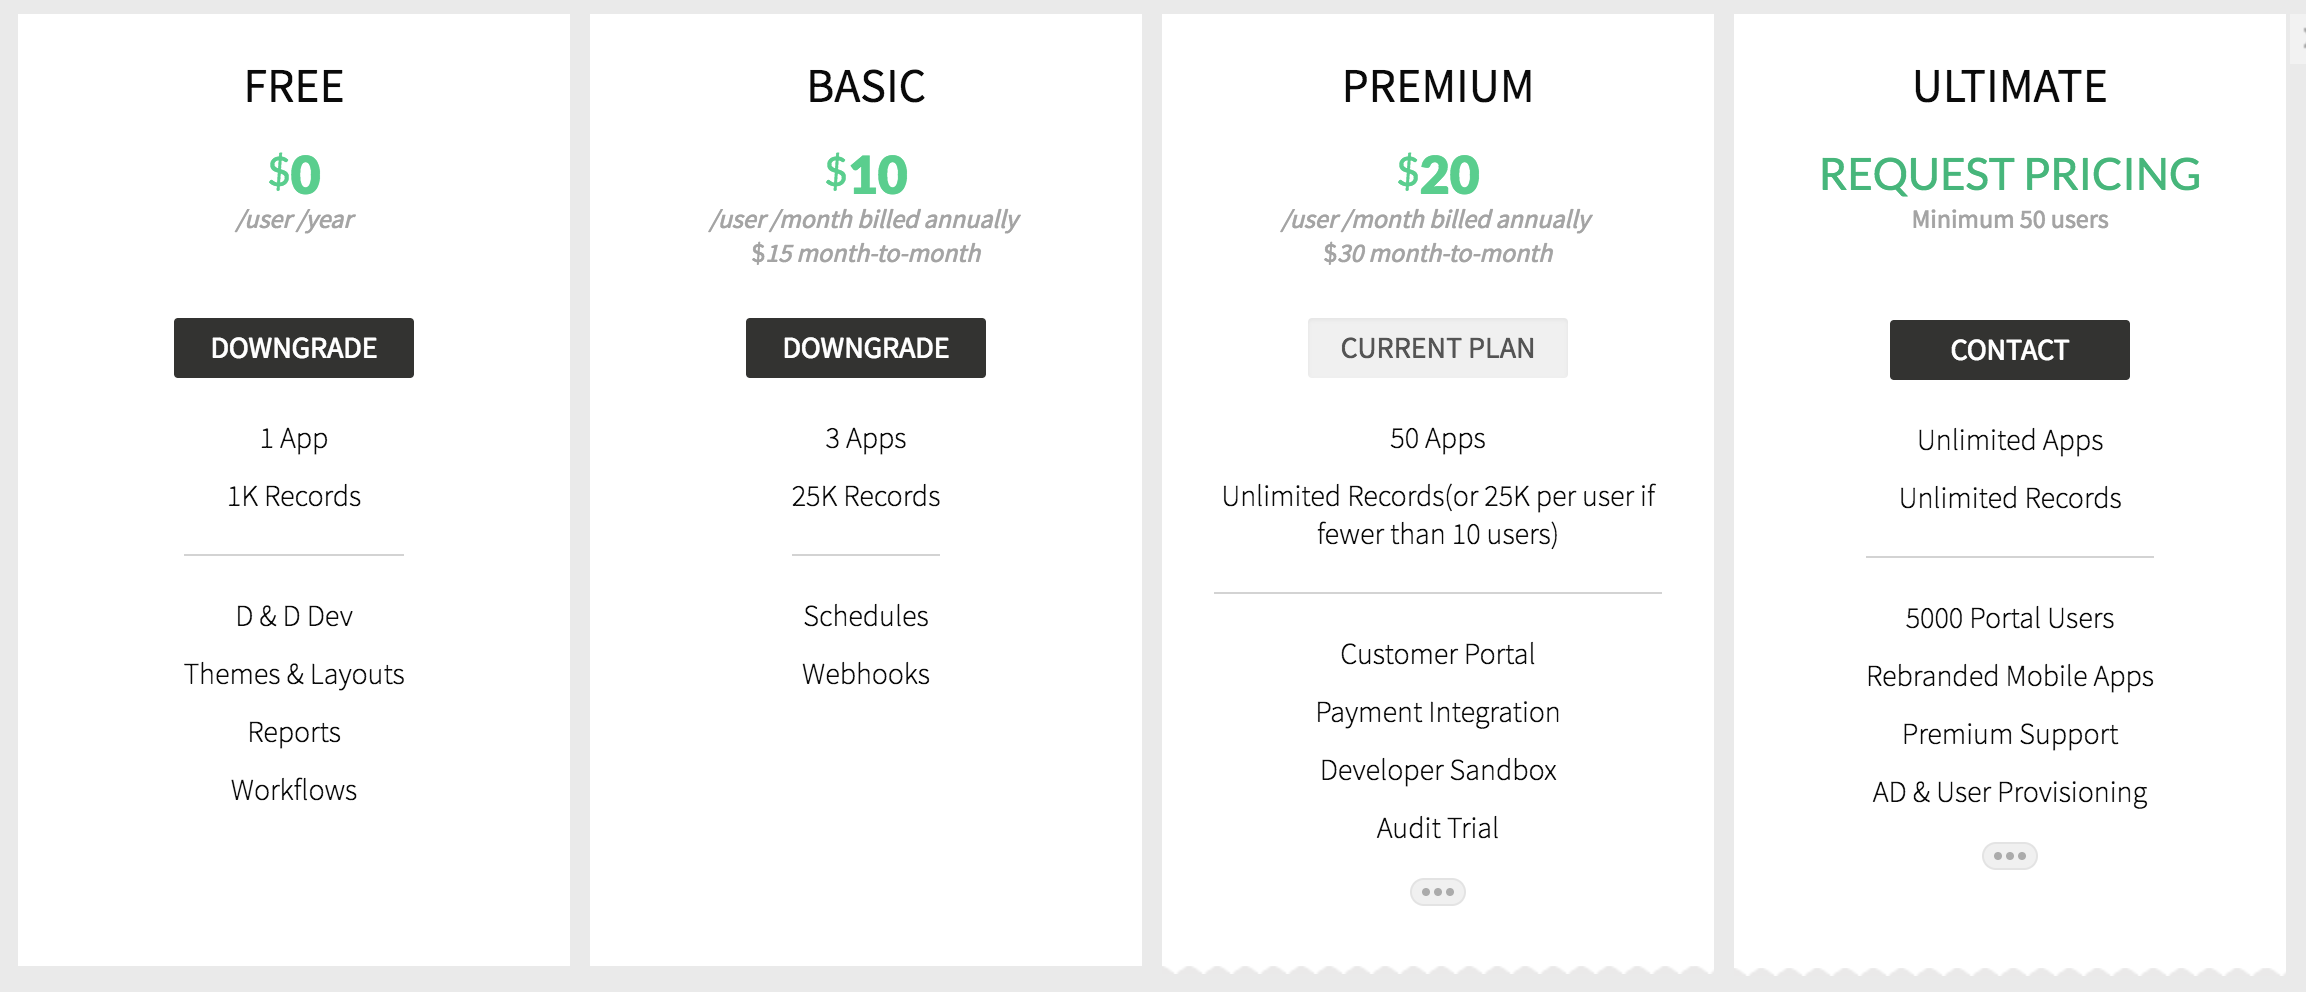Select Customer Portal feature text

(x=1437, y=654)
